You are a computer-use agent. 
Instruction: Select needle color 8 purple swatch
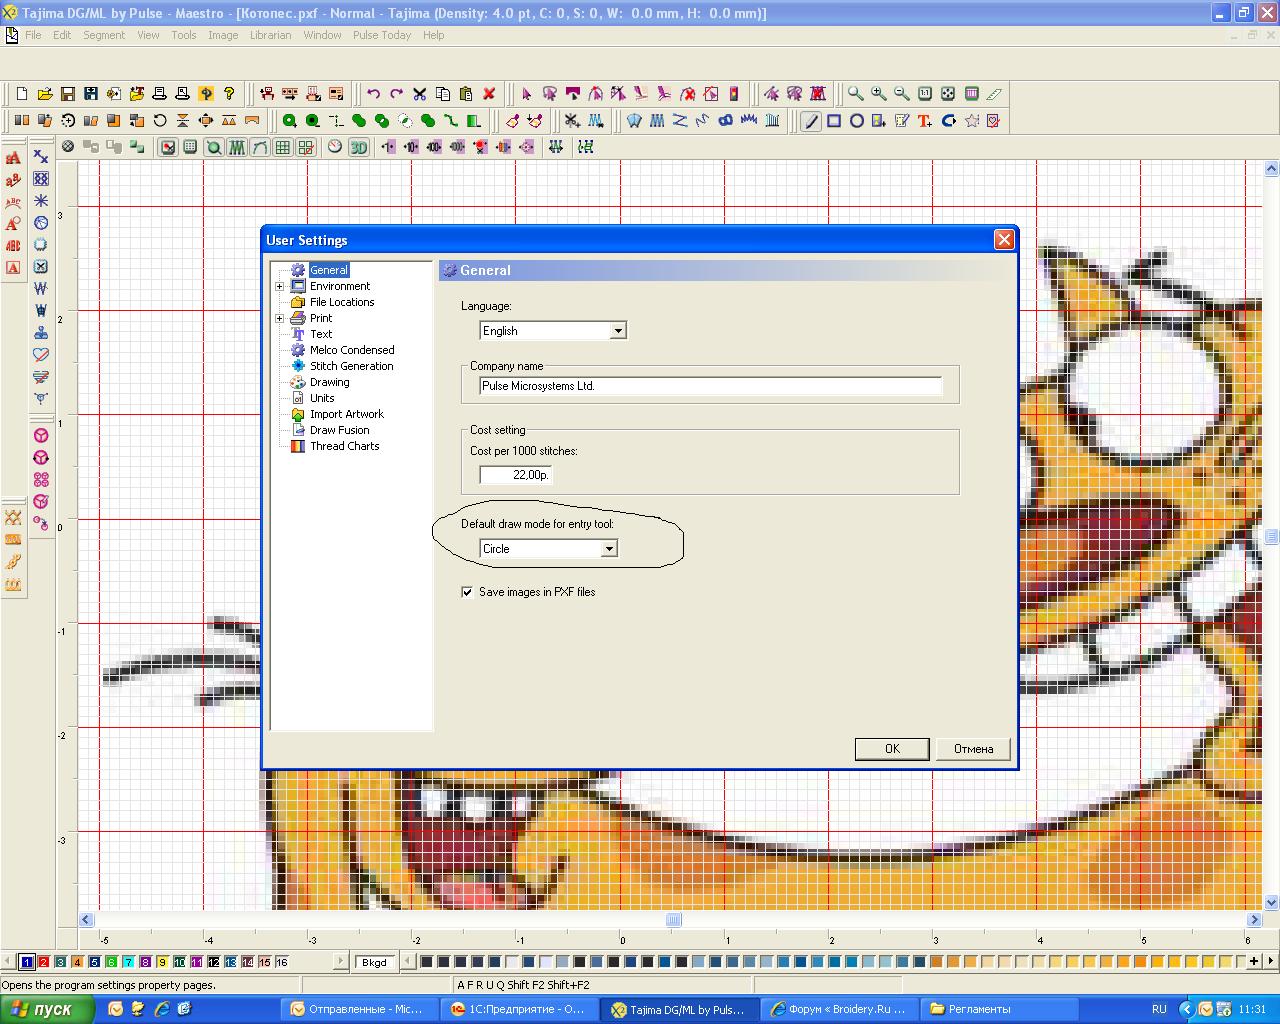point(145,962)
